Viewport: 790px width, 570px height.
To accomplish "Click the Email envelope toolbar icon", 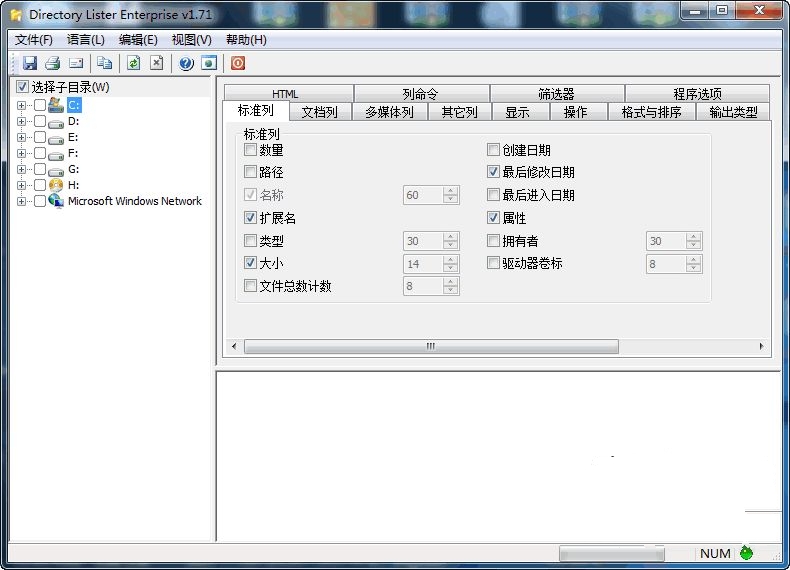I will point(76,63).
